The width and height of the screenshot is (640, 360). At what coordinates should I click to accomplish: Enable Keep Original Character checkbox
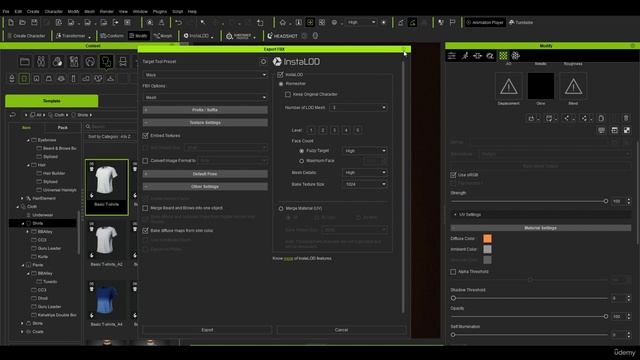[288, 94]
